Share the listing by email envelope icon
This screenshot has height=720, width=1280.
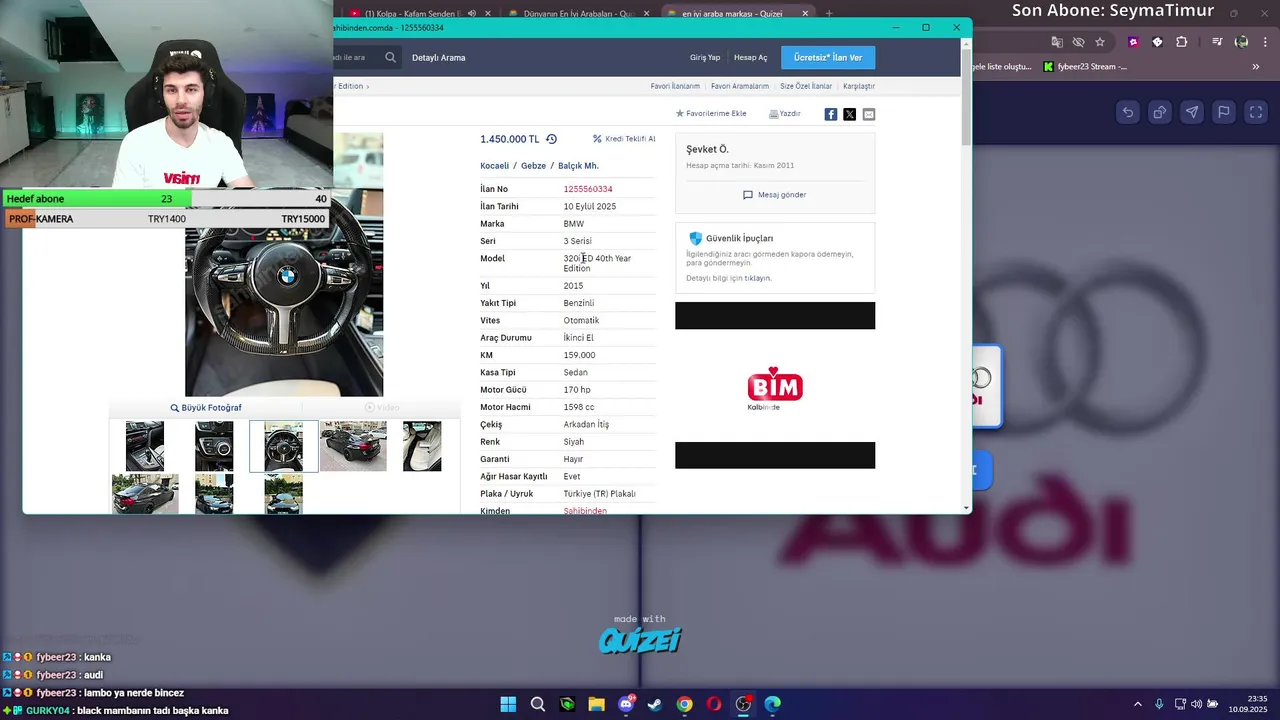[869, 114]
